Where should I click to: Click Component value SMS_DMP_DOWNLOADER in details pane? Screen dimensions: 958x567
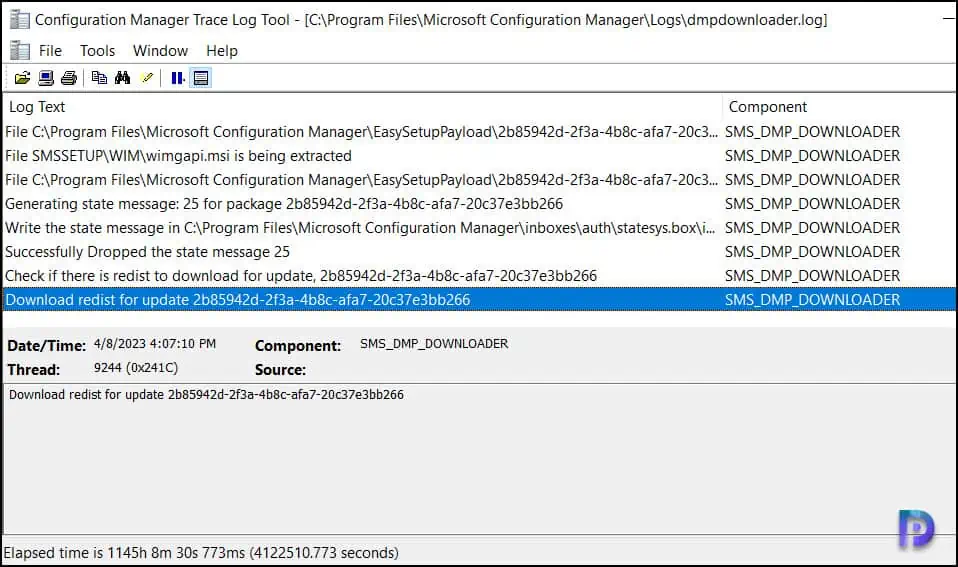click(x=434, y=344)
